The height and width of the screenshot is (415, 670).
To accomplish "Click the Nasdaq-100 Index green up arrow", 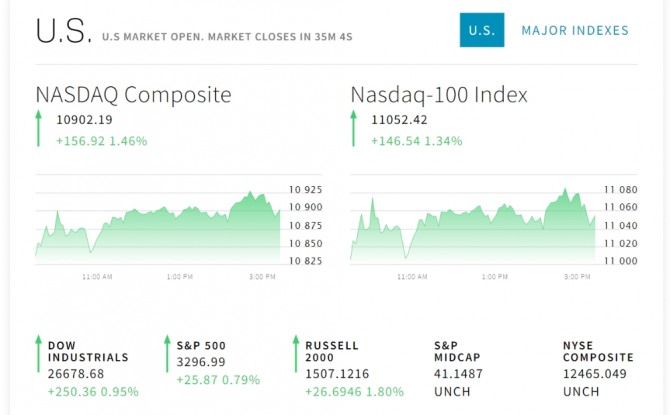I will coord(354,129).
